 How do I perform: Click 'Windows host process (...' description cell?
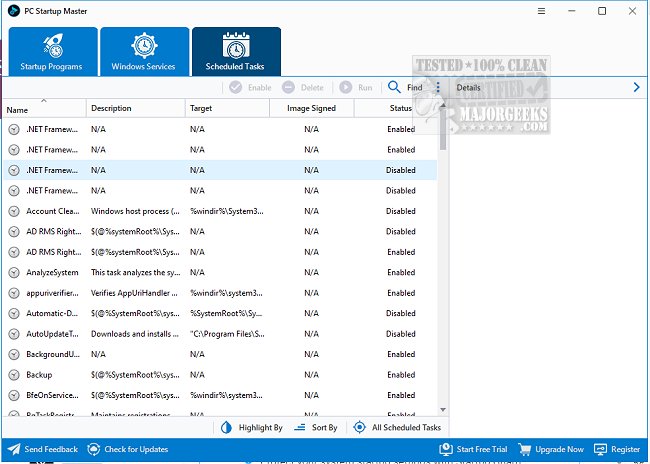click(x=135, y=211)
